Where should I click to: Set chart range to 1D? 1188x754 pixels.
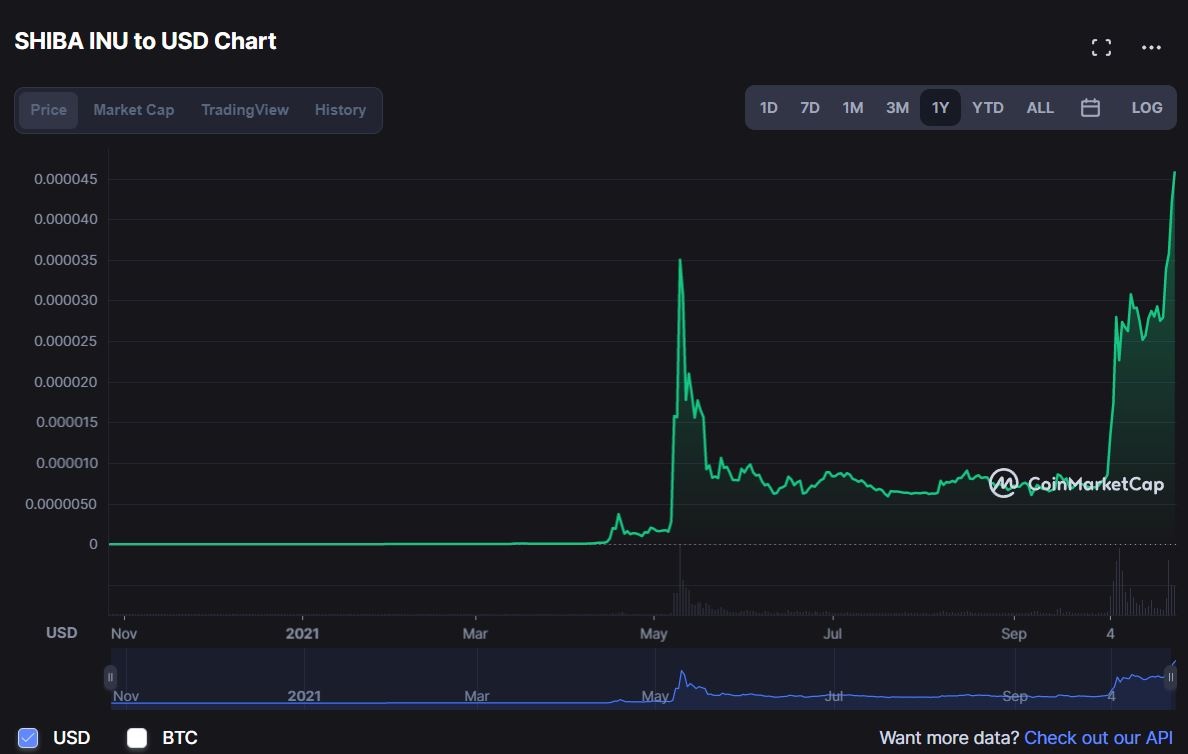point(768,108)
